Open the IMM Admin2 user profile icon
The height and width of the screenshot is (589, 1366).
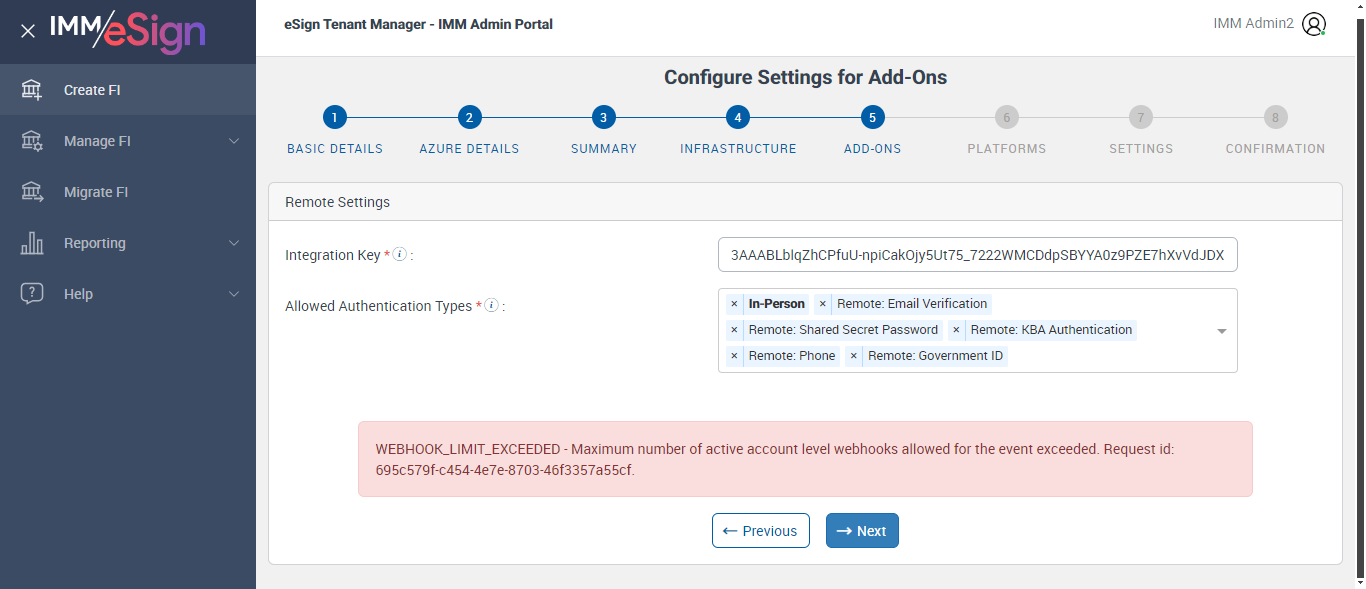click(x=1314, y=25)
